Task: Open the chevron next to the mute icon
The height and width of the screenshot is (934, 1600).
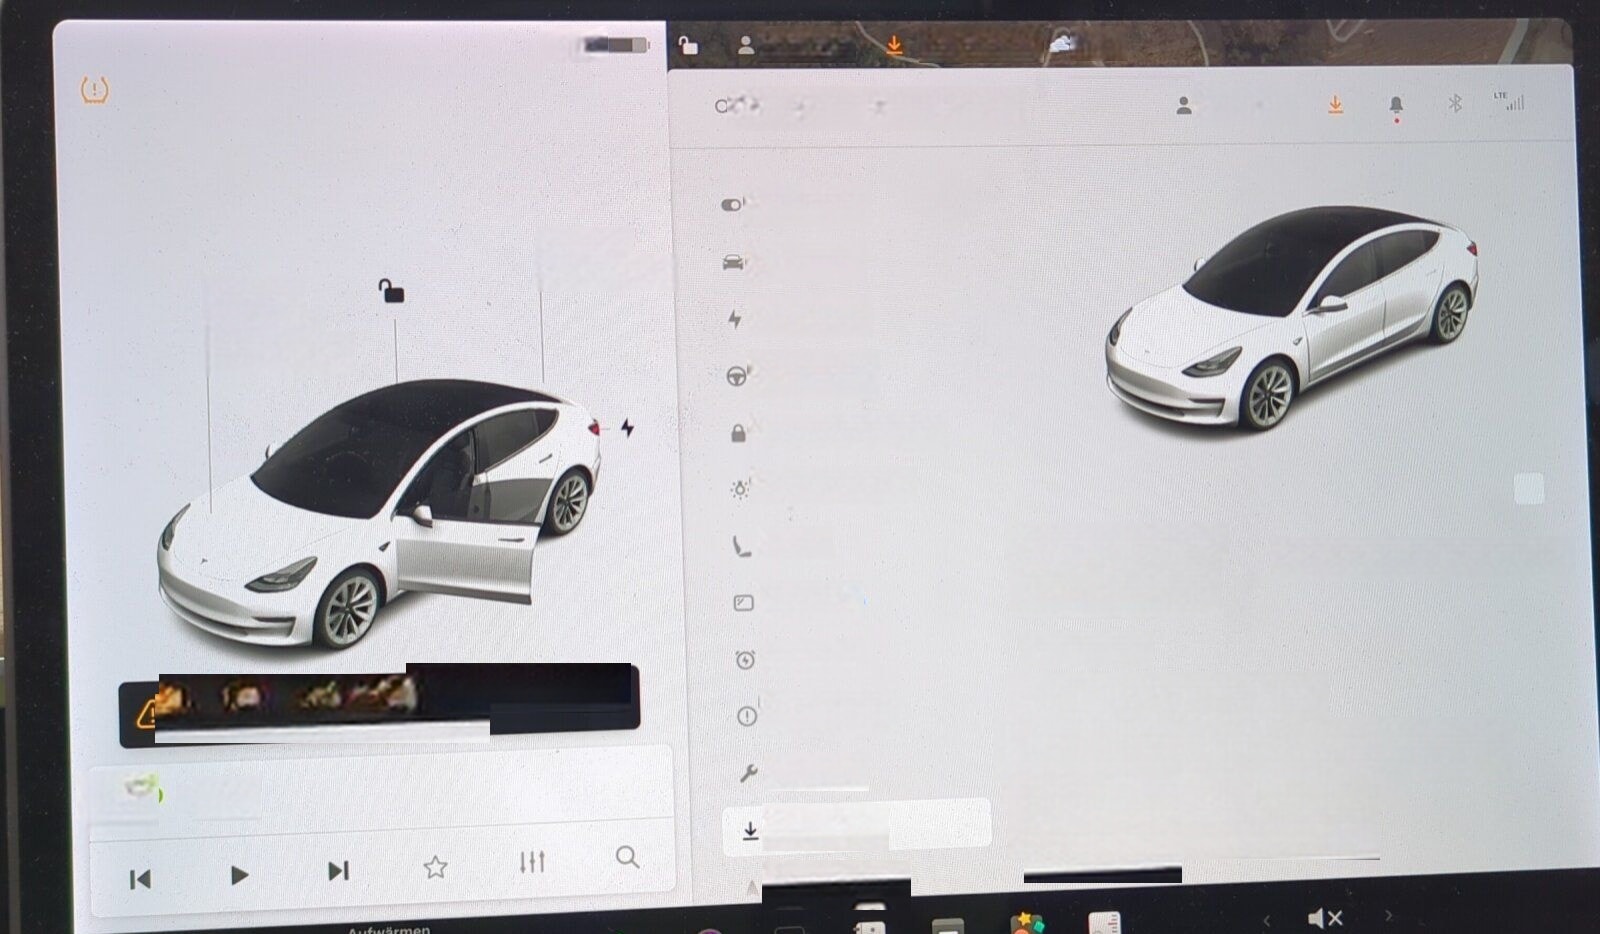Action: pos(1390,917)
